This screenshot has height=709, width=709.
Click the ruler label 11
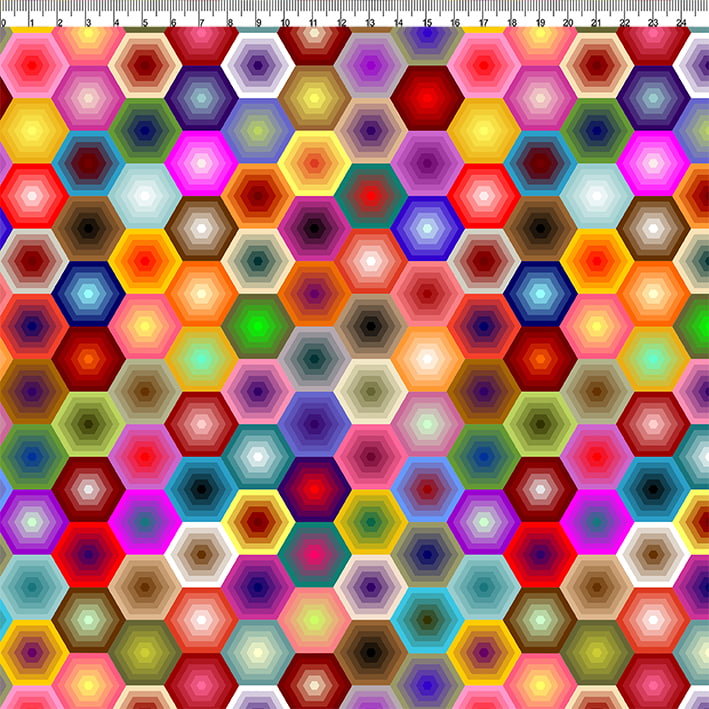[313, 23]
